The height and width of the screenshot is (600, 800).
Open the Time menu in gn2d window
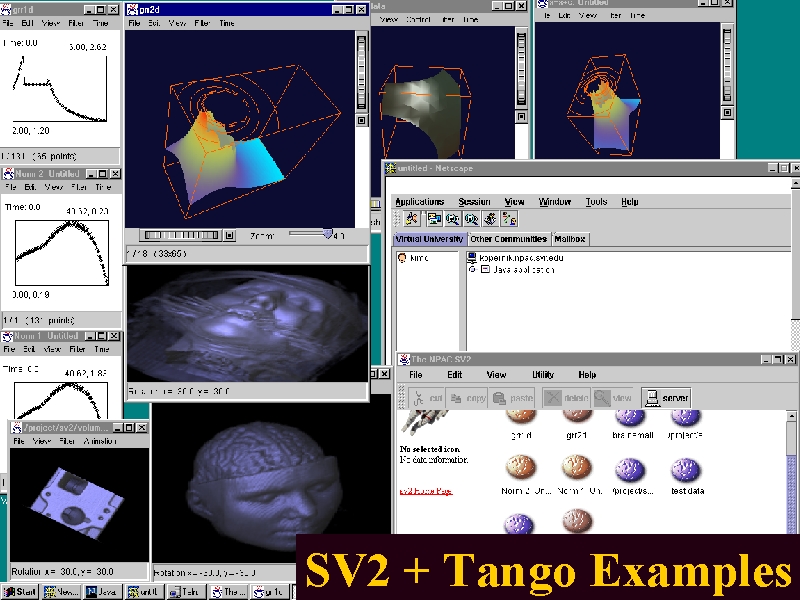227,23
